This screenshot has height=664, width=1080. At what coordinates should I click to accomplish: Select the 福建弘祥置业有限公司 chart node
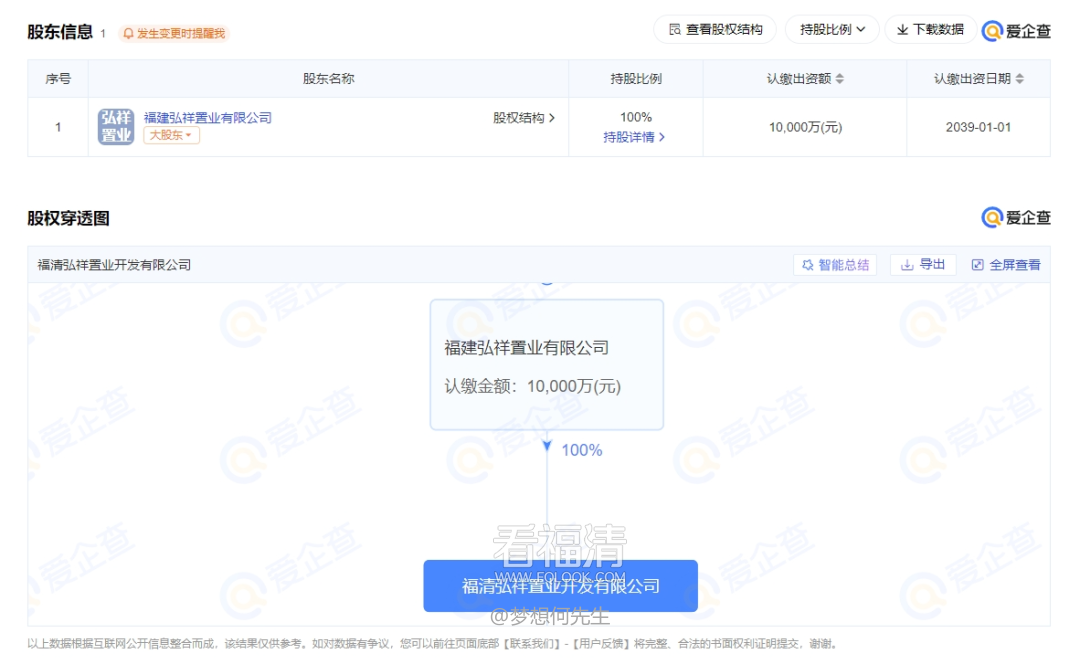click(546, 365)
